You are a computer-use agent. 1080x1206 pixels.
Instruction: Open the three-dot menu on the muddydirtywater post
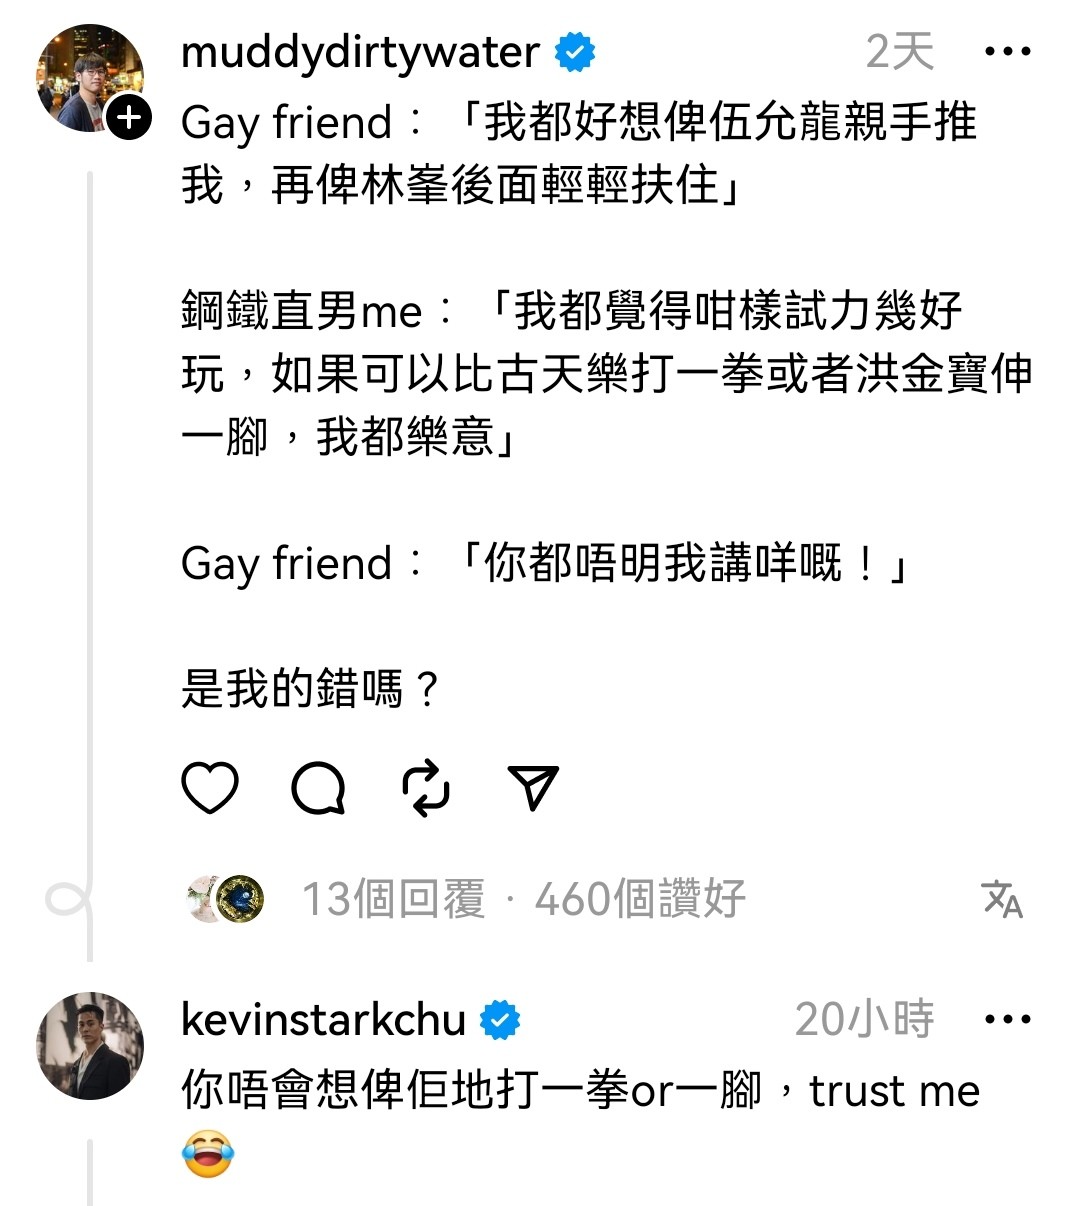click(x=1007, y=52)
